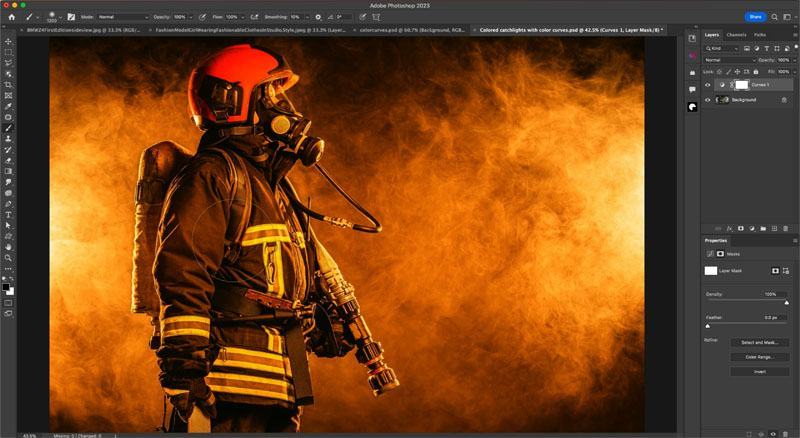The width and height of the screenshot is (800, 438).
Task: Create a new group with the folder icon
Action: click(x=762, y=228)
